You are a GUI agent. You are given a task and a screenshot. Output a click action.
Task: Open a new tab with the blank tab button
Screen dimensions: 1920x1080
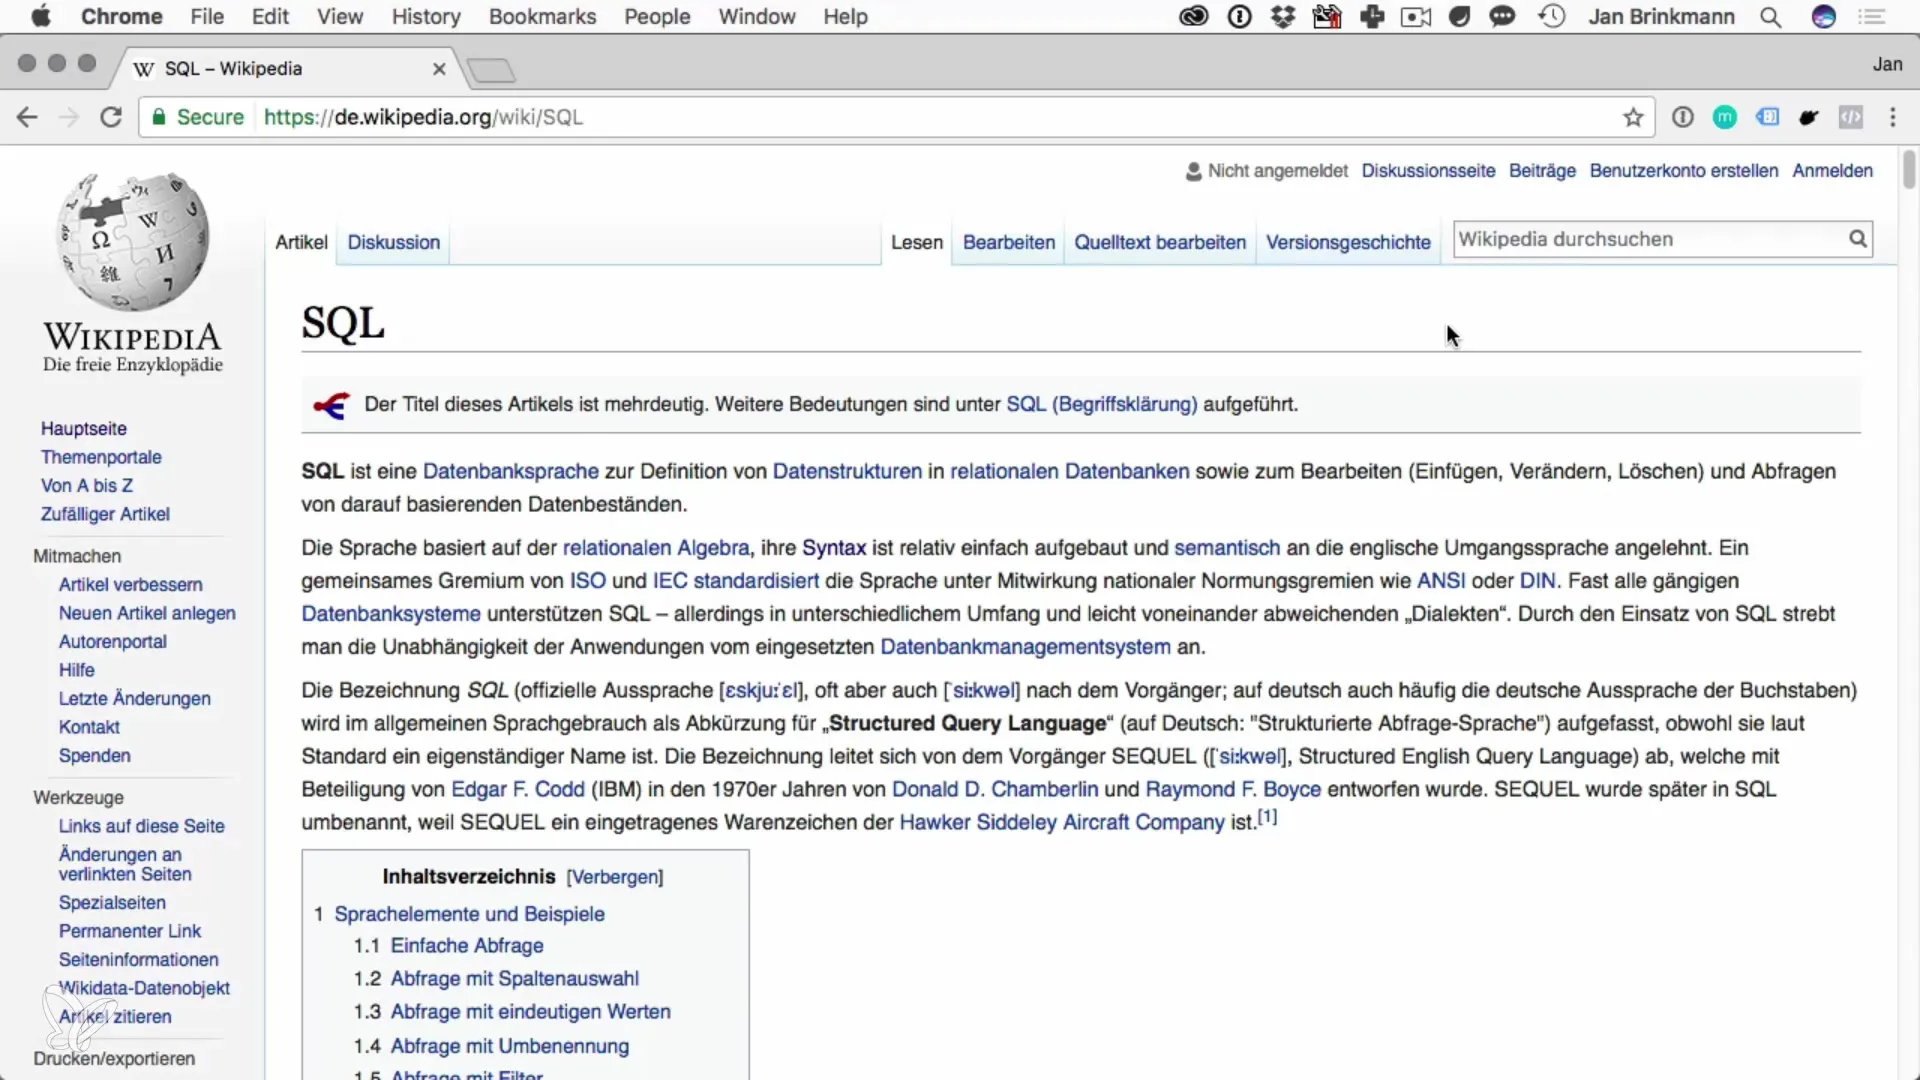pyautogui.click(x=490, y=70)
